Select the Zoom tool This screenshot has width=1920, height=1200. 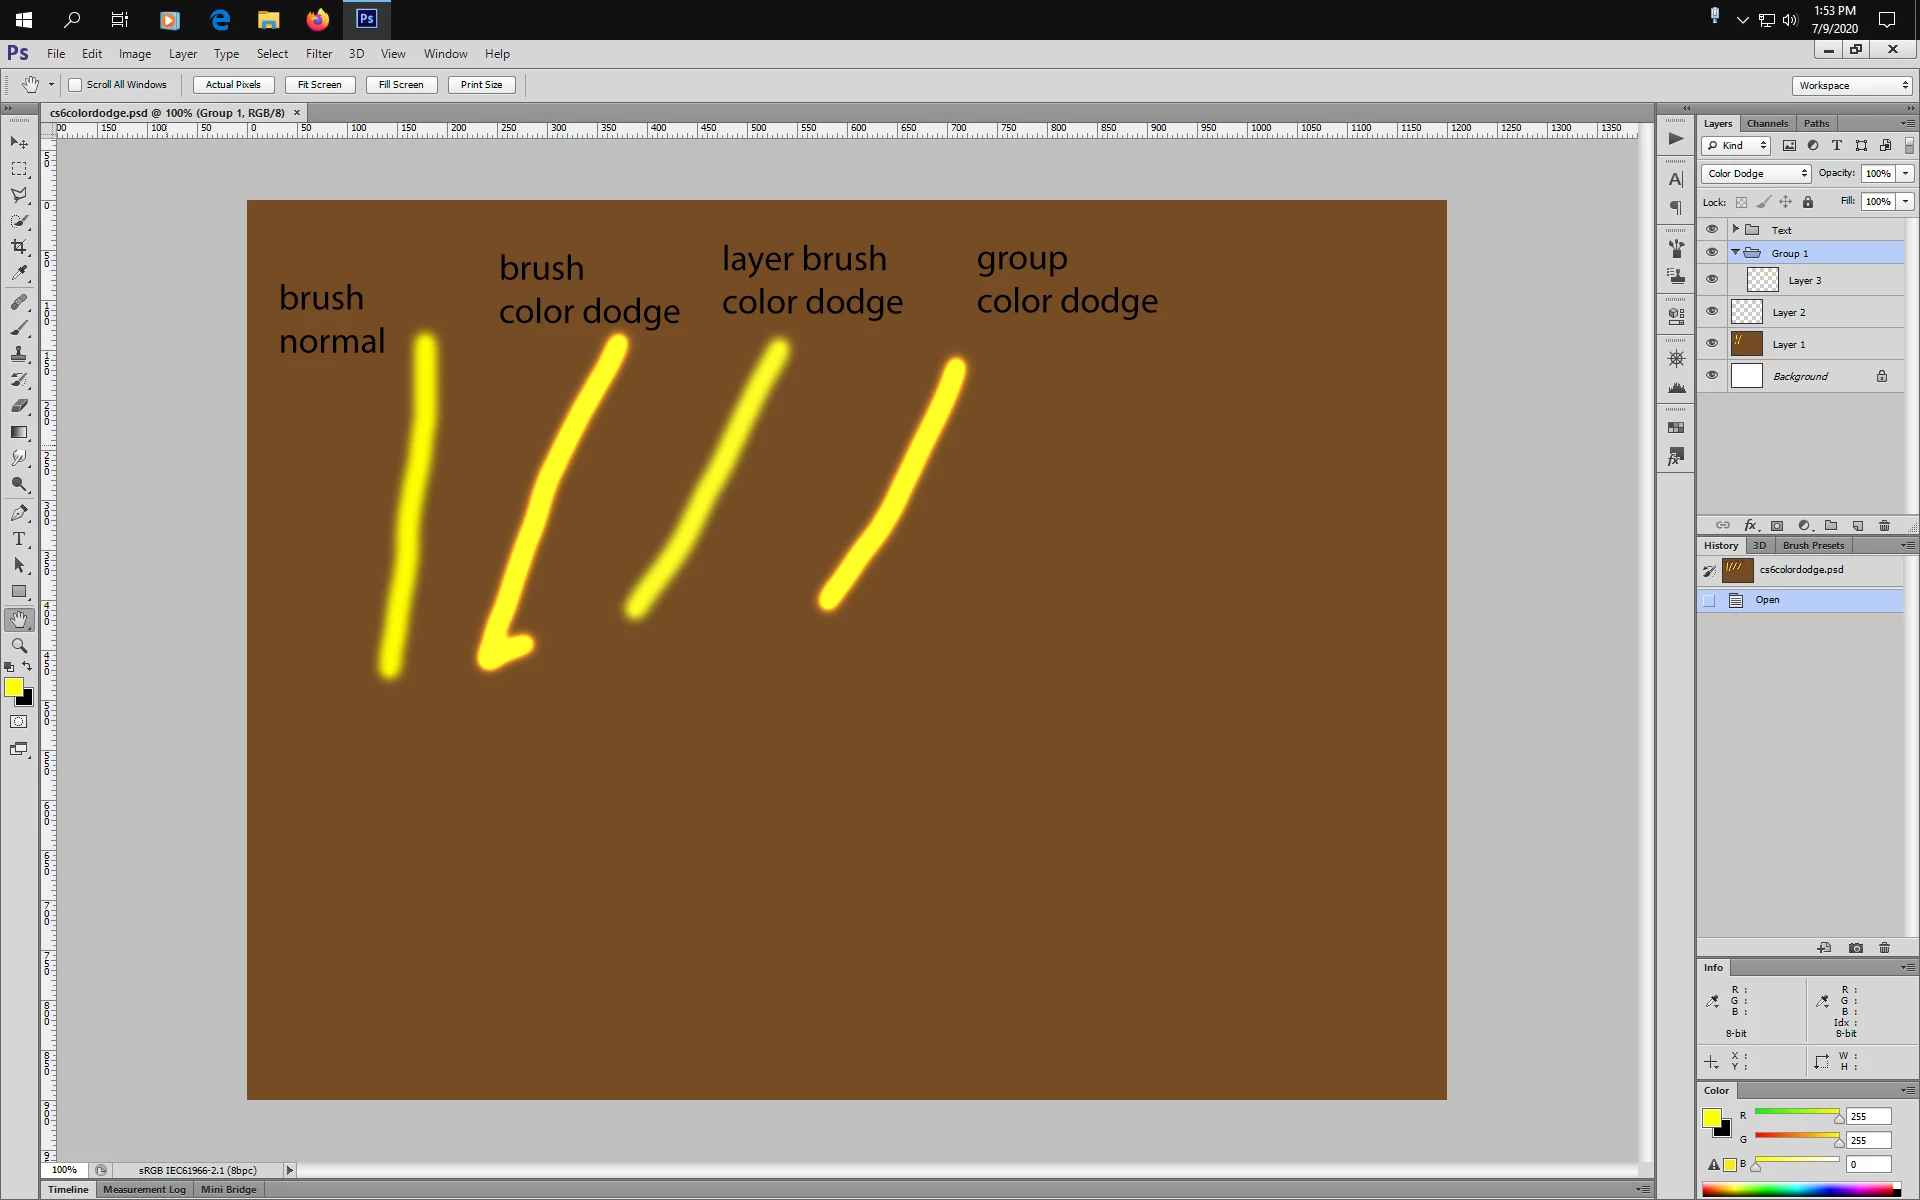click(x=19, y=646)
